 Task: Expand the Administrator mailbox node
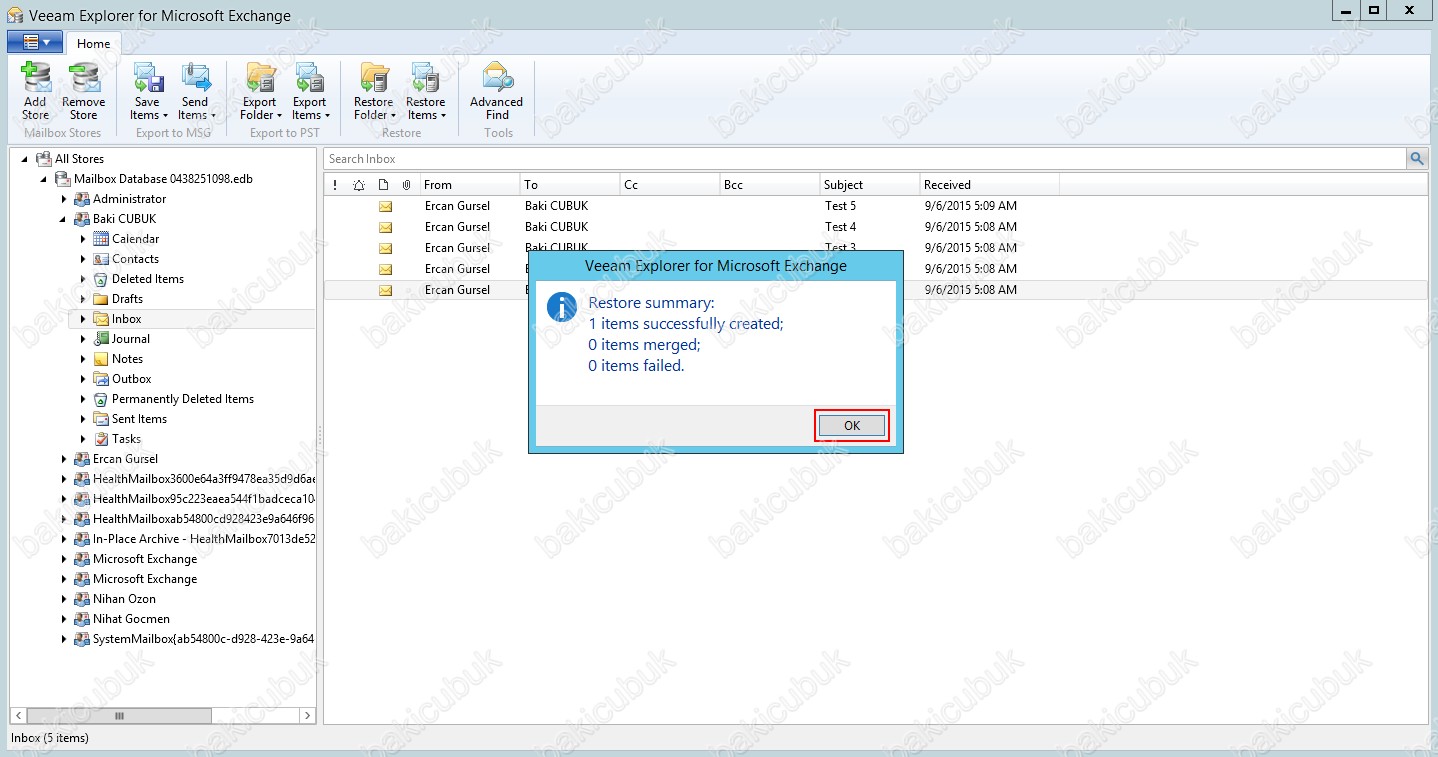[x=64, y=199]
